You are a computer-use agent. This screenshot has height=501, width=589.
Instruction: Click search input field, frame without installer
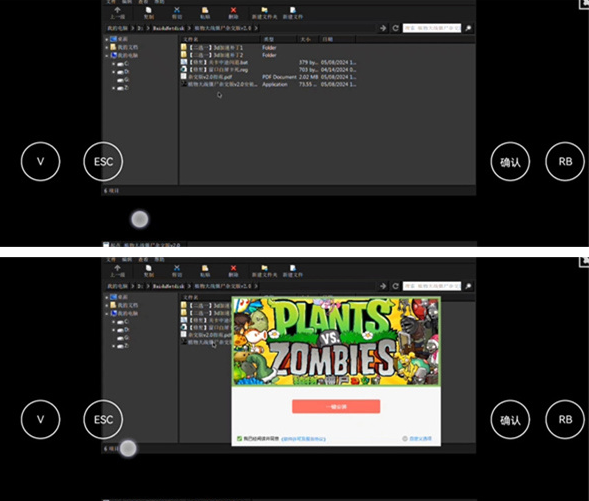(432, 28)
